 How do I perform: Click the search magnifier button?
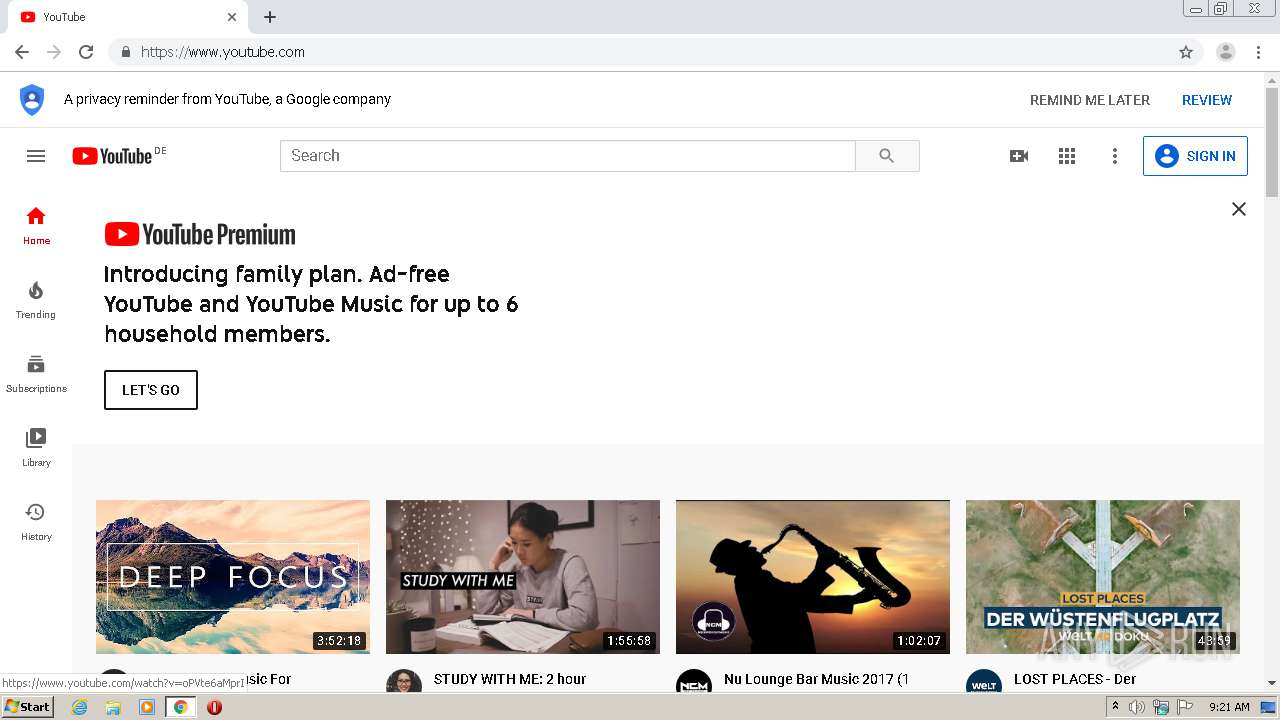pos(887,156)
